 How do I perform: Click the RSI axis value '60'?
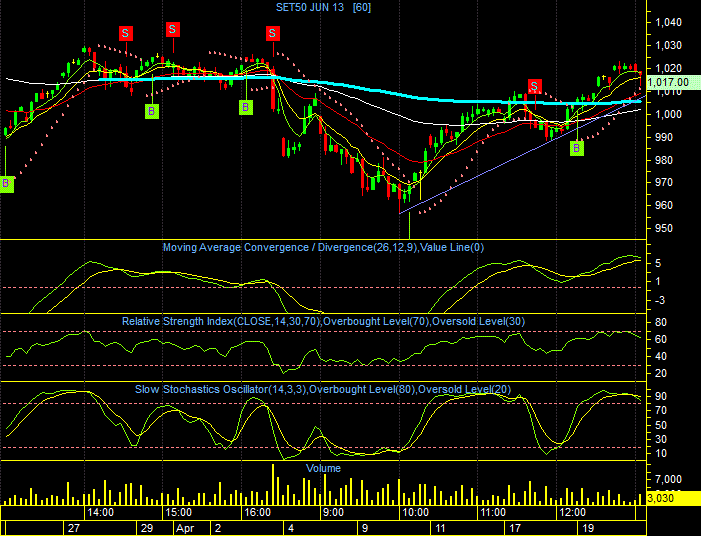661,339
